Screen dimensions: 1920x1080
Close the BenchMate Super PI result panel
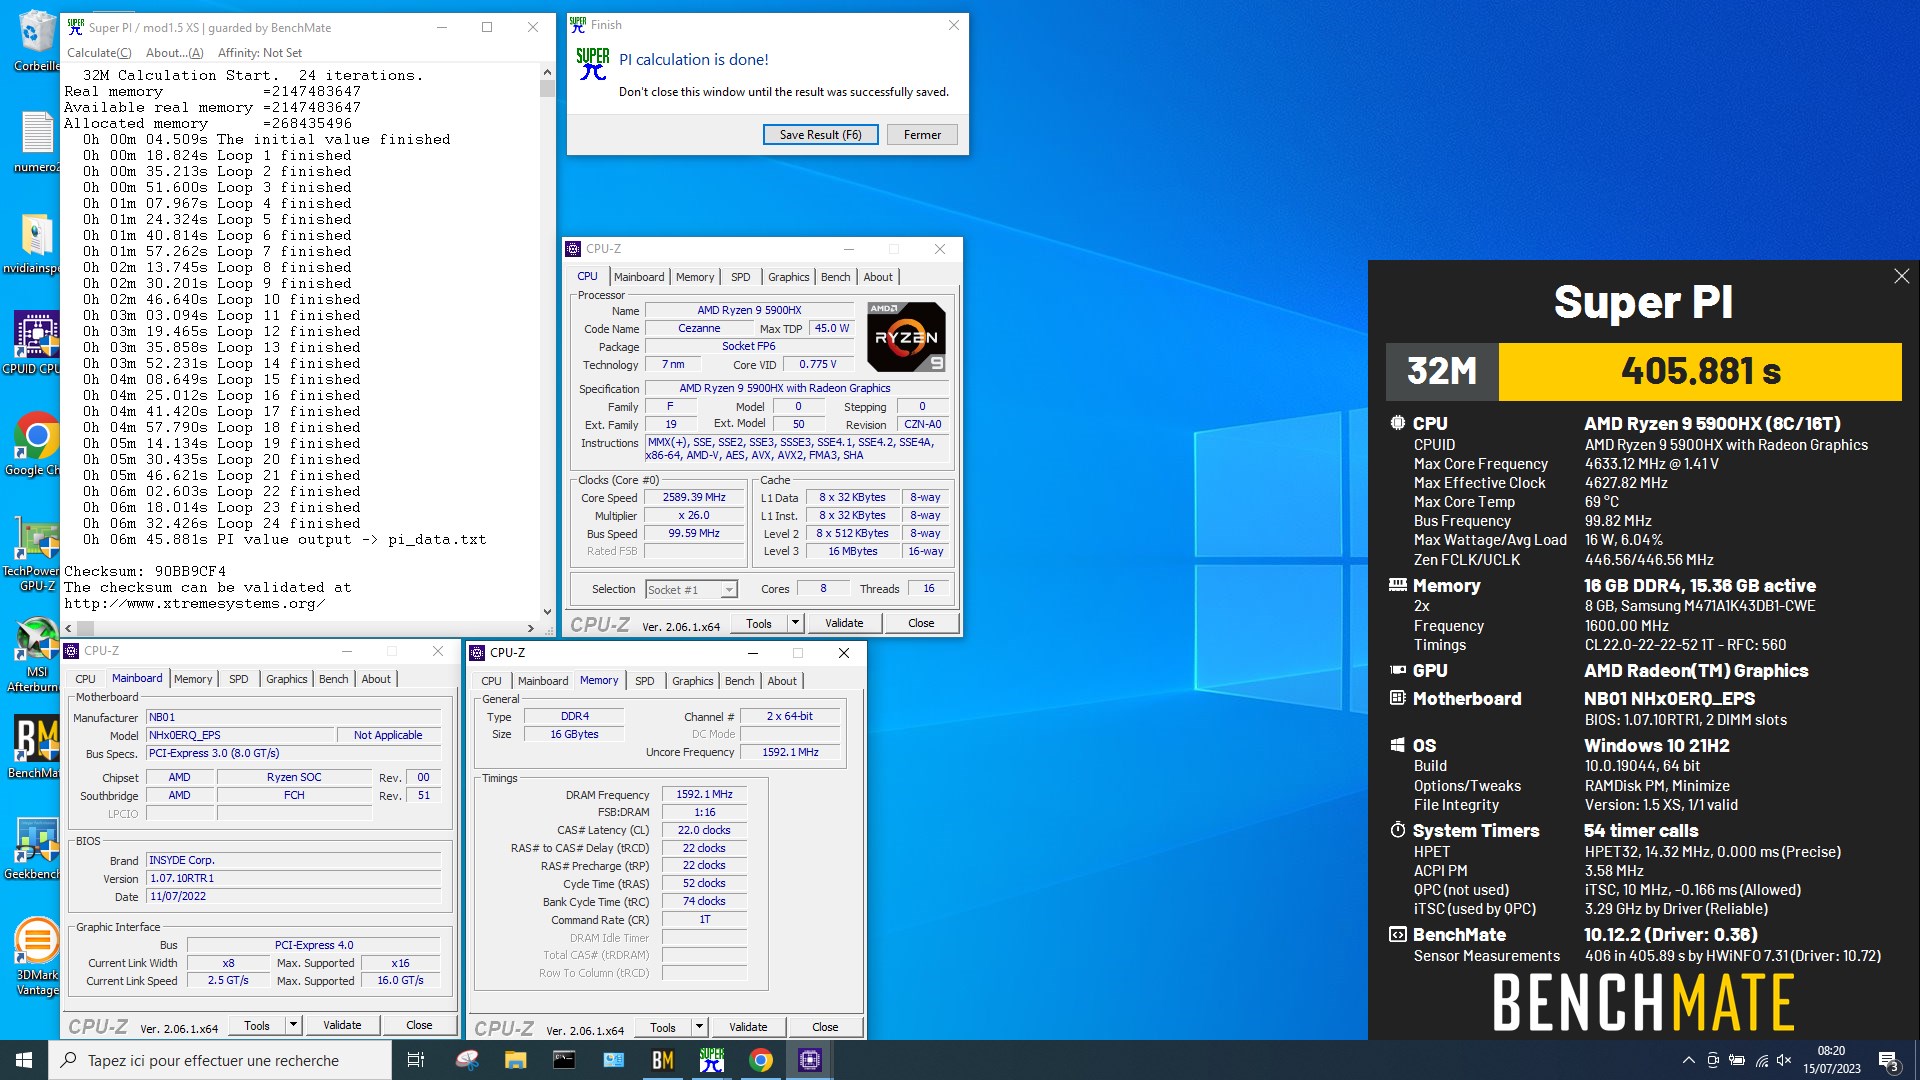pos(1901,276)
